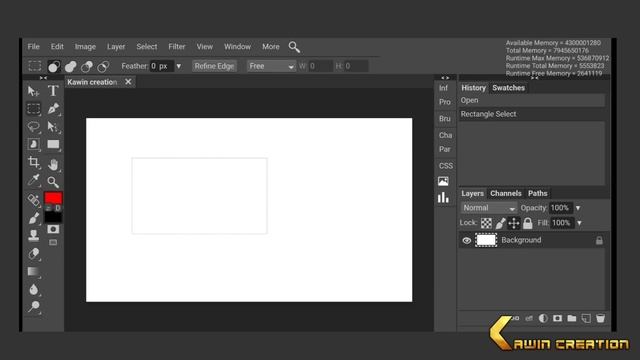Add new adjustment layer icon

pos(543,318)
